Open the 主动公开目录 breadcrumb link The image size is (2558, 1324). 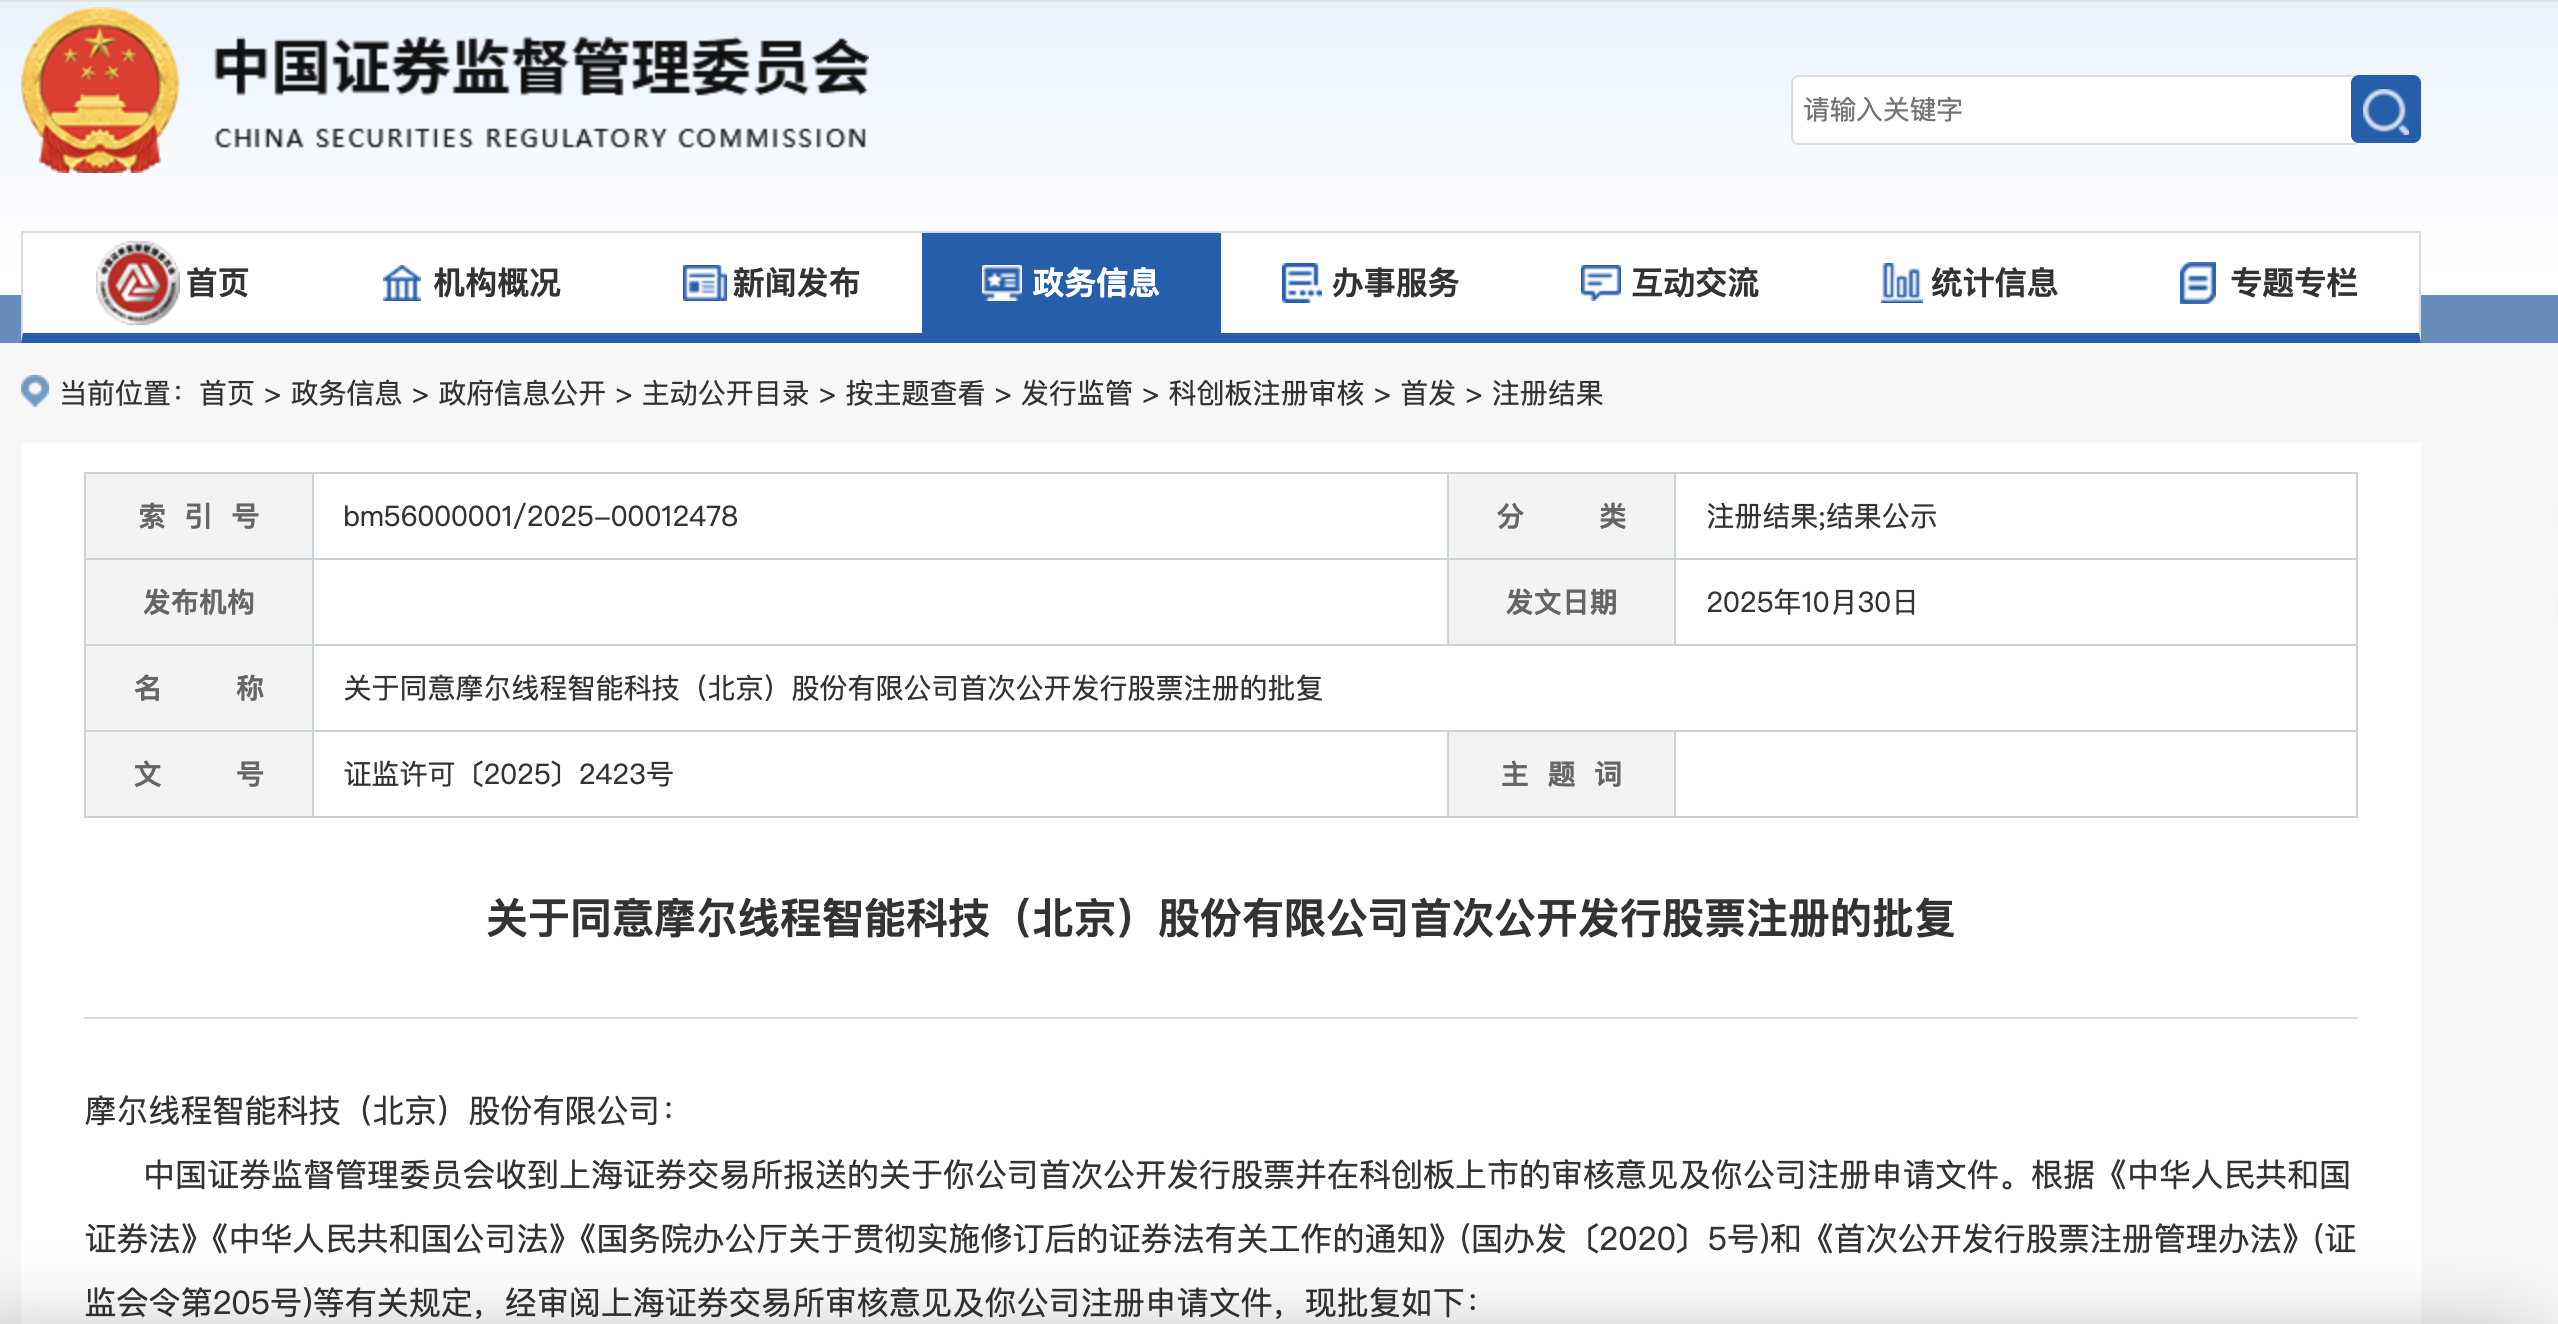[x=725, y=393]
